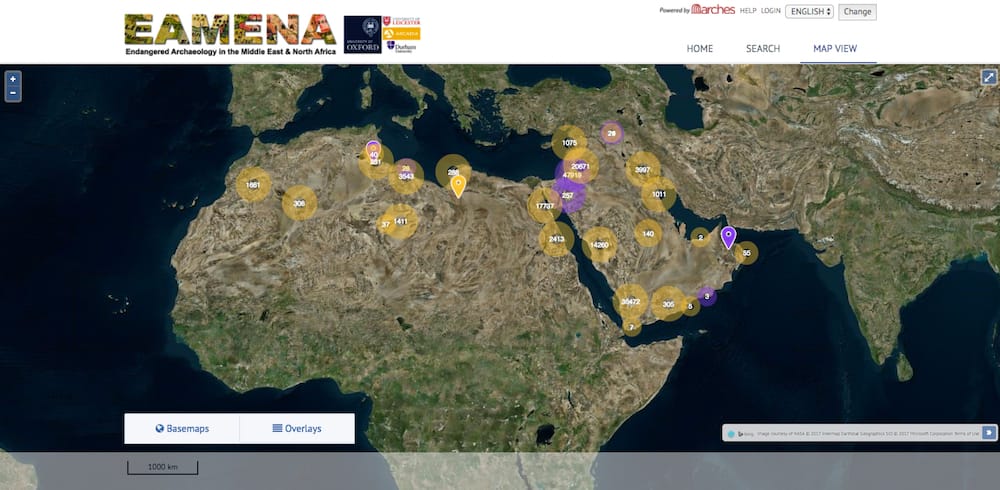Open the purple 3 cluster marker

tap(707, 296)
